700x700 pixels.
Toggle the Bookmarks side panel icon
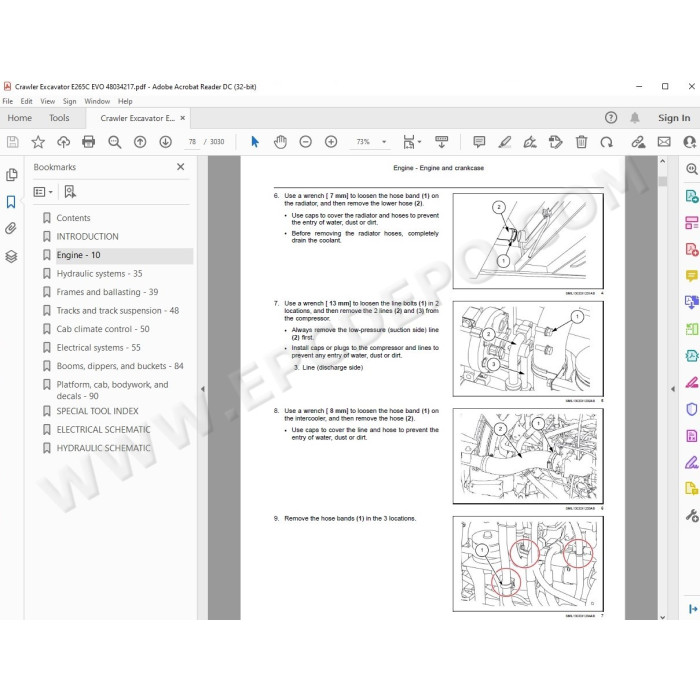(x=11, y=202)
